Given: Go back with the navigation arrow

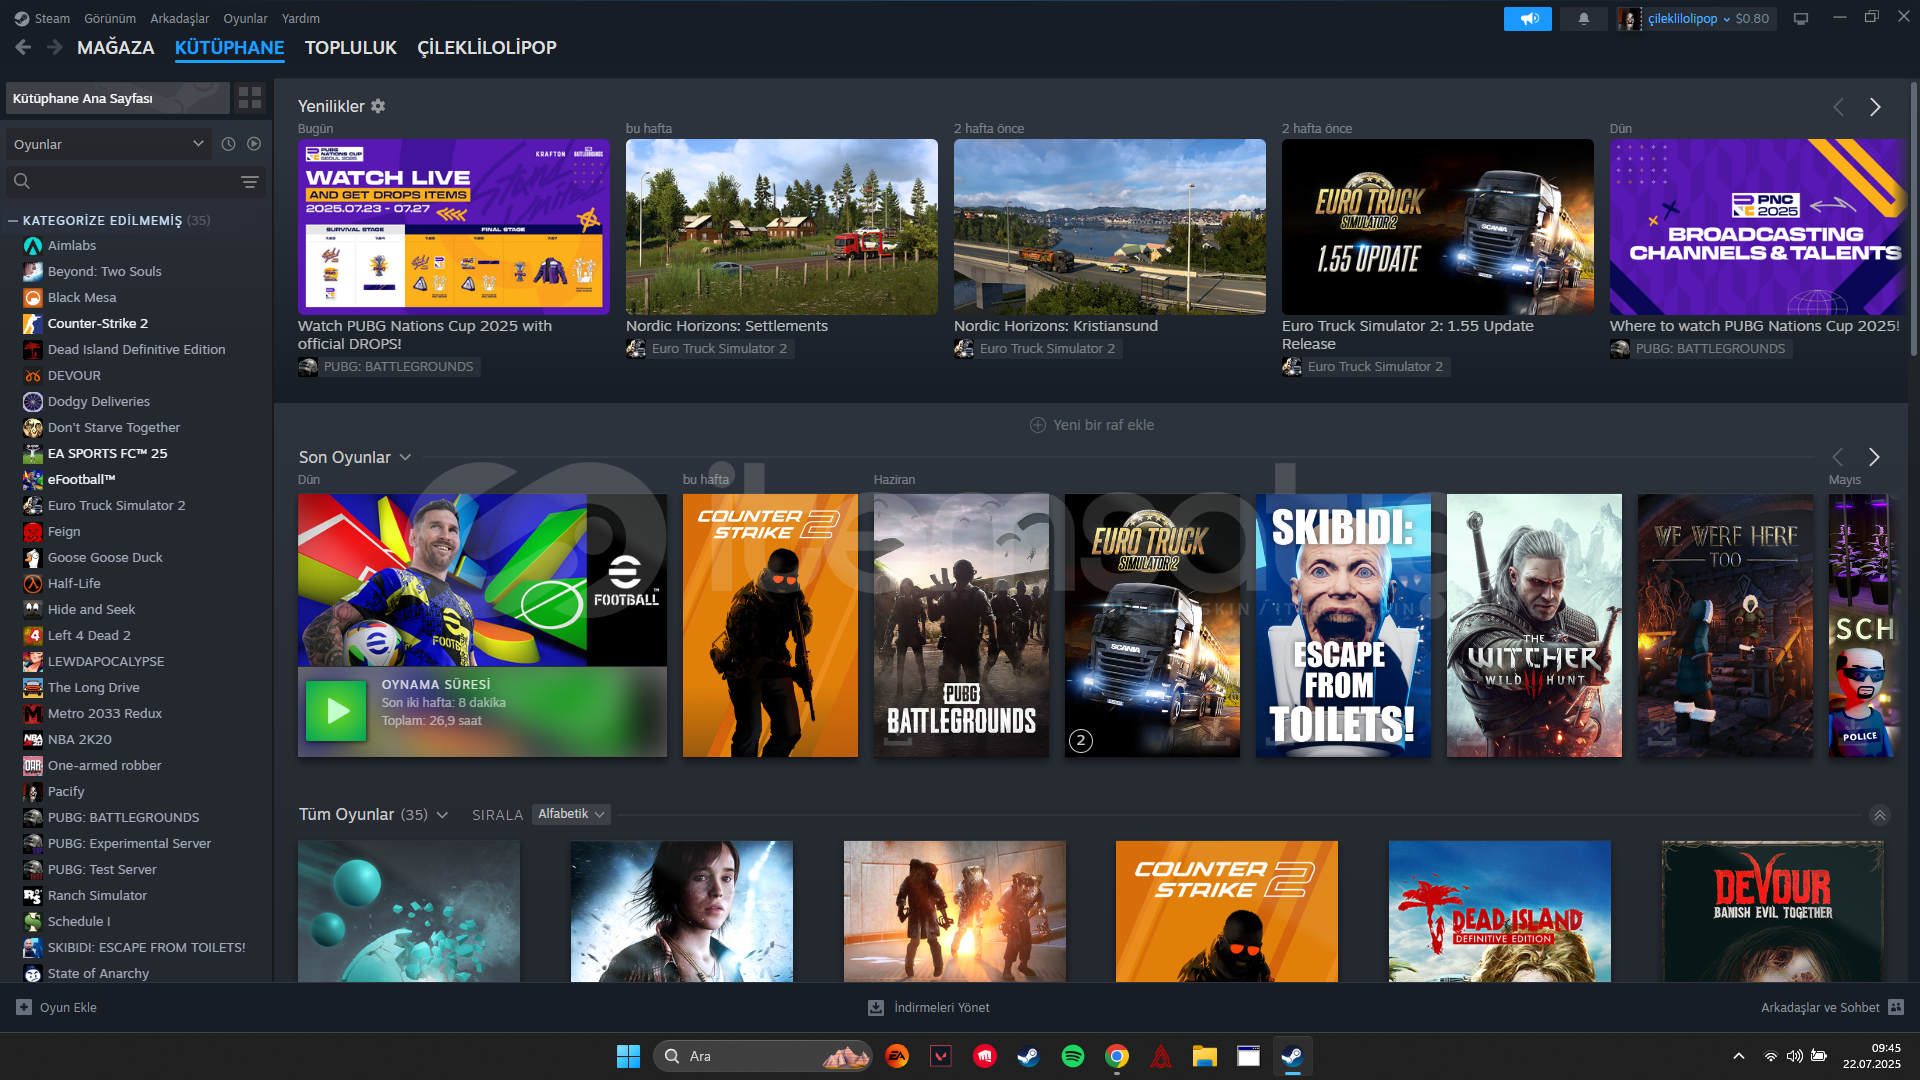Looking at the screenshot, I should click(23, 47).
